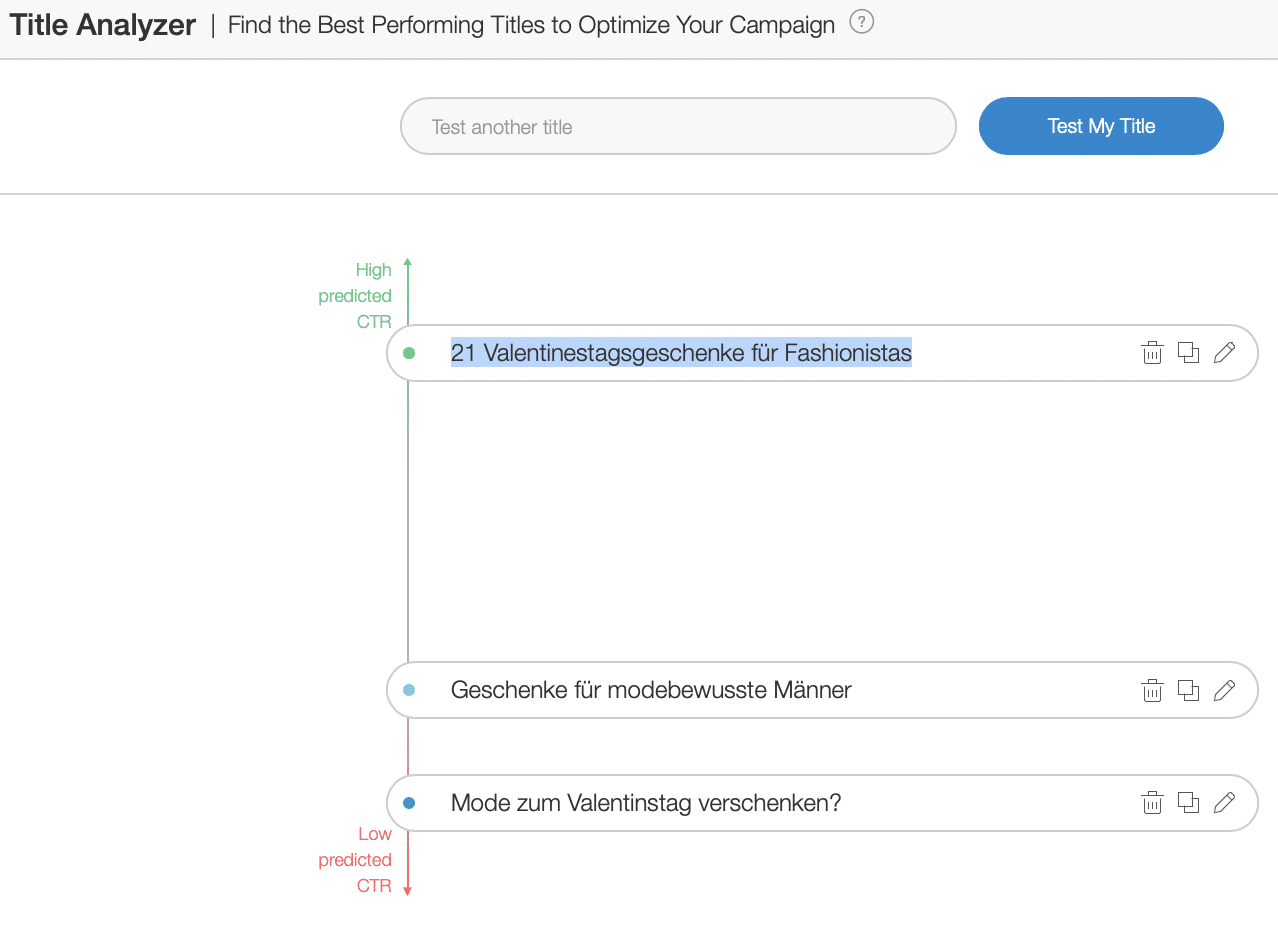Edit the '21 Valentinestagsgeschenke für Fashionistas' title
Screen dimensions: 1278x930
tap(1224, 353)
